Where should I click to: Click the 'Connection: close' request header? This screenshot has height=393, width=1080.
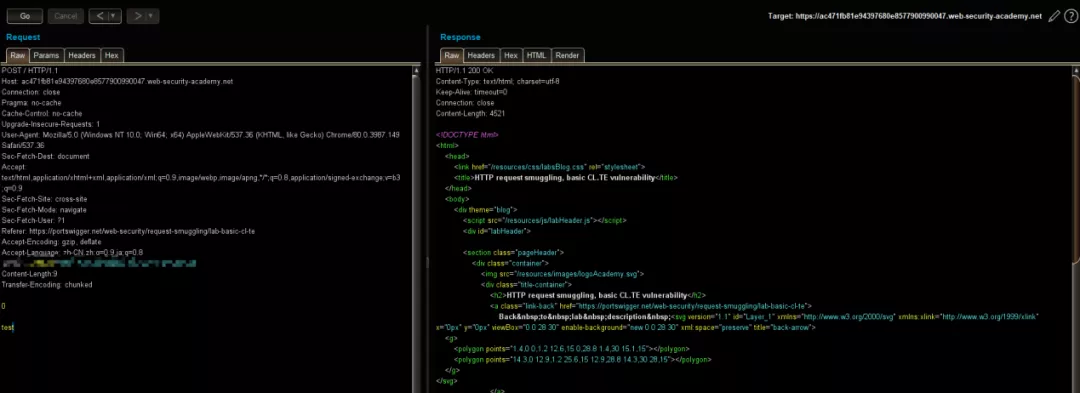click(x=31, y=92)
